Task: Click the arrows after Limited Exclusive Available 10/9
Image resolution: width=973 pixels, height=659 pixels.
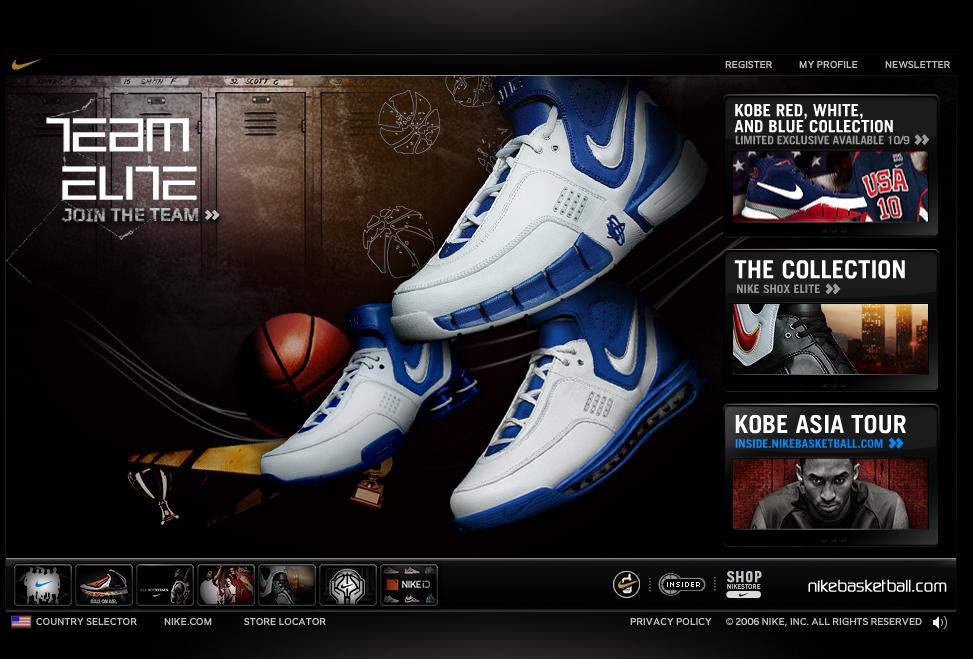Action: [921, 140]
